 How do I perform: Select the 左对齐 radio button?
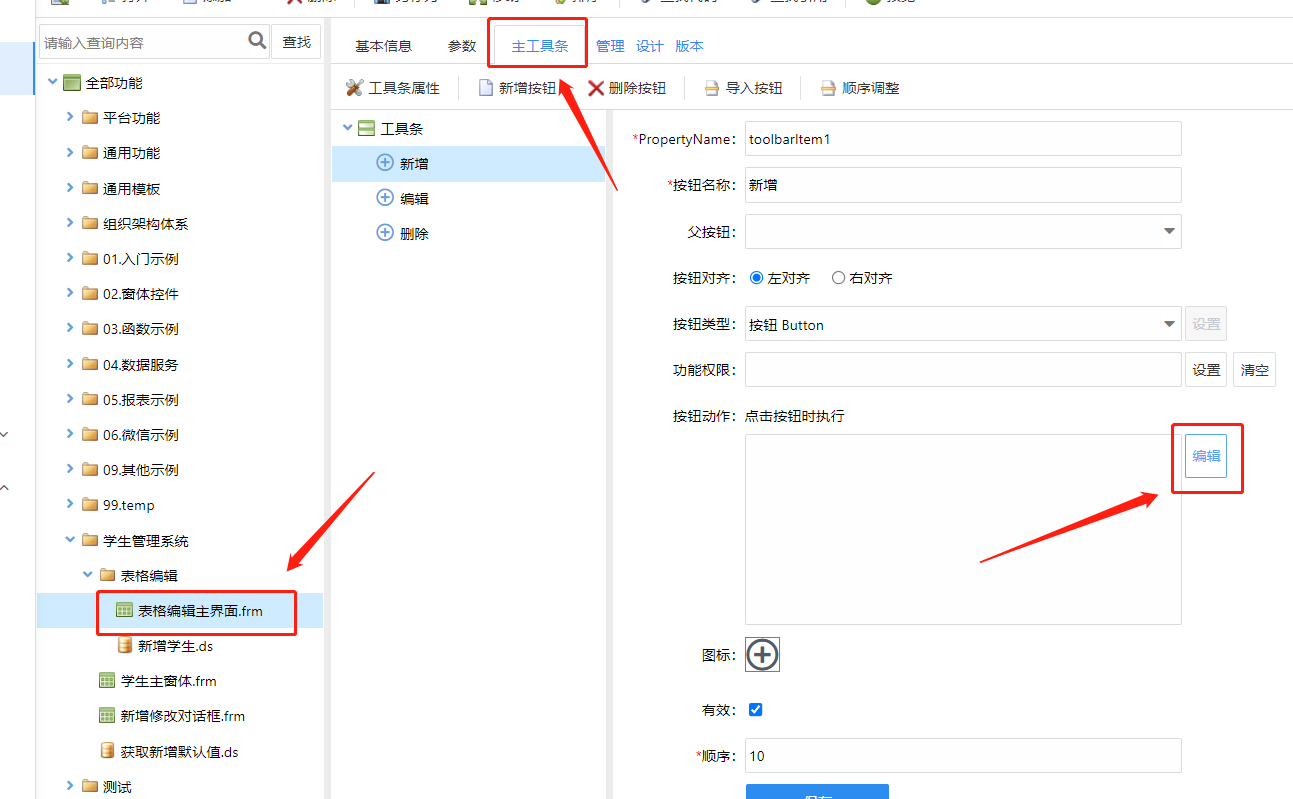(x=756, y=278)
